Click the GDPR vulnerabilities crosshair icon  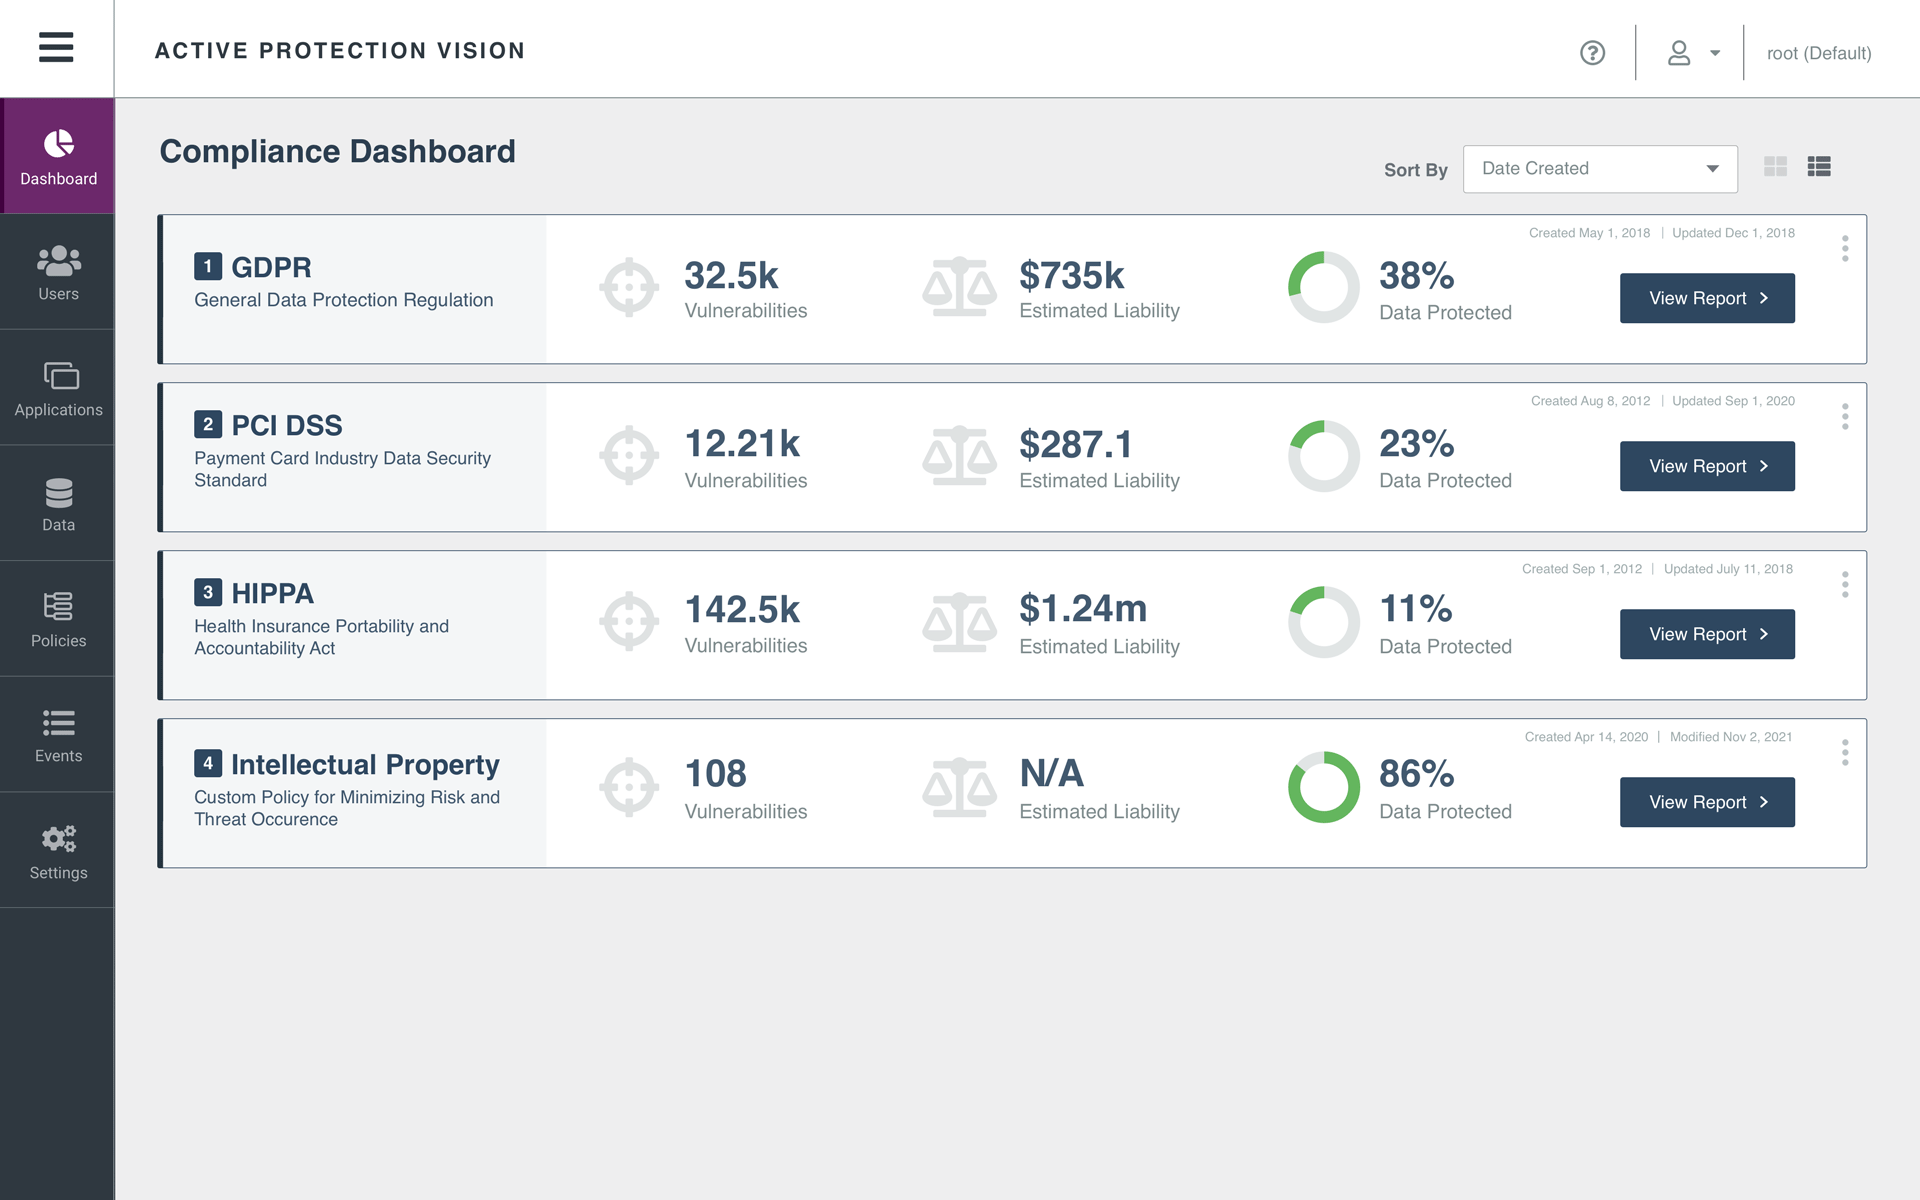point(629,288)
